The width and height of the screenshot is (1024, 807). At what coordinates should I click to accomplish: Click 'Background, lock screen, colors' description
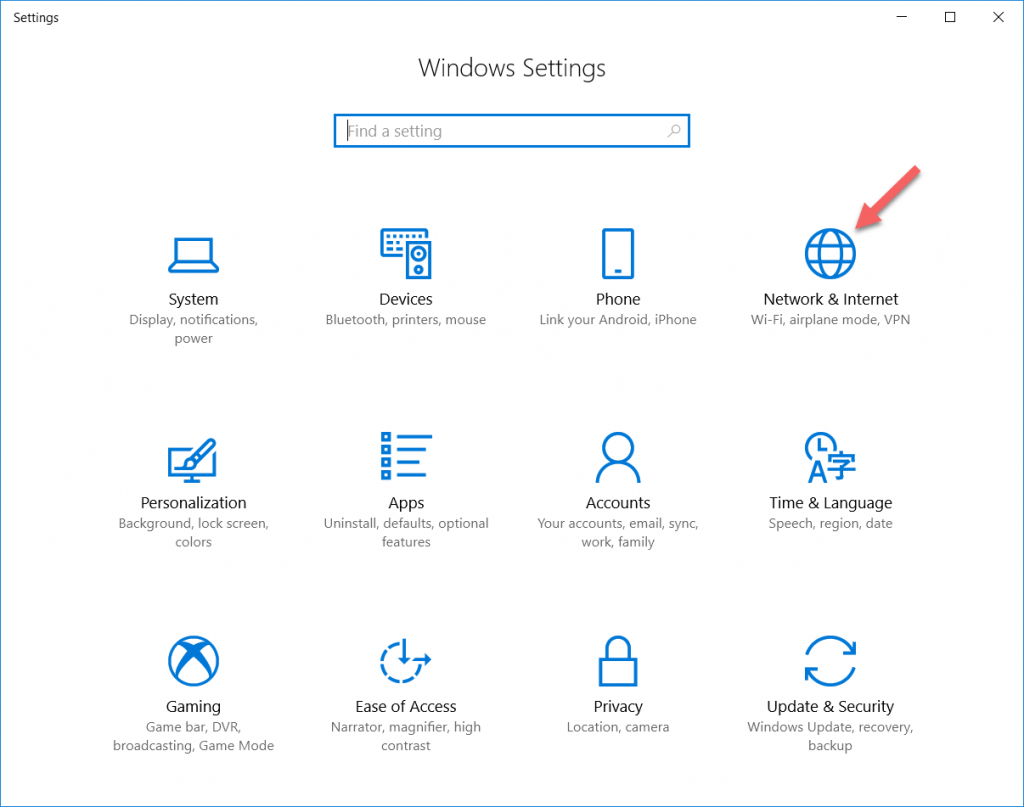pos(193,533)
